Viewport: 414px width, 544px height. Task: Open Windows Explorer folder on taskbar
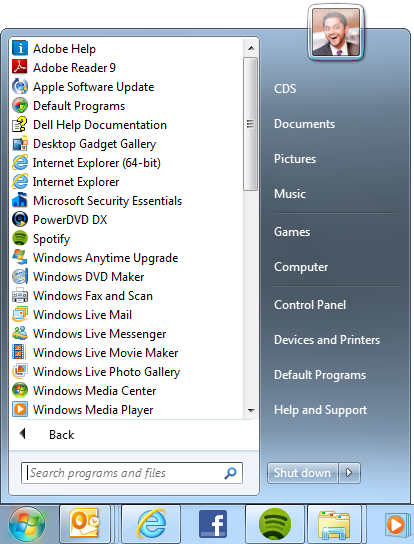[x=335, y=525]
